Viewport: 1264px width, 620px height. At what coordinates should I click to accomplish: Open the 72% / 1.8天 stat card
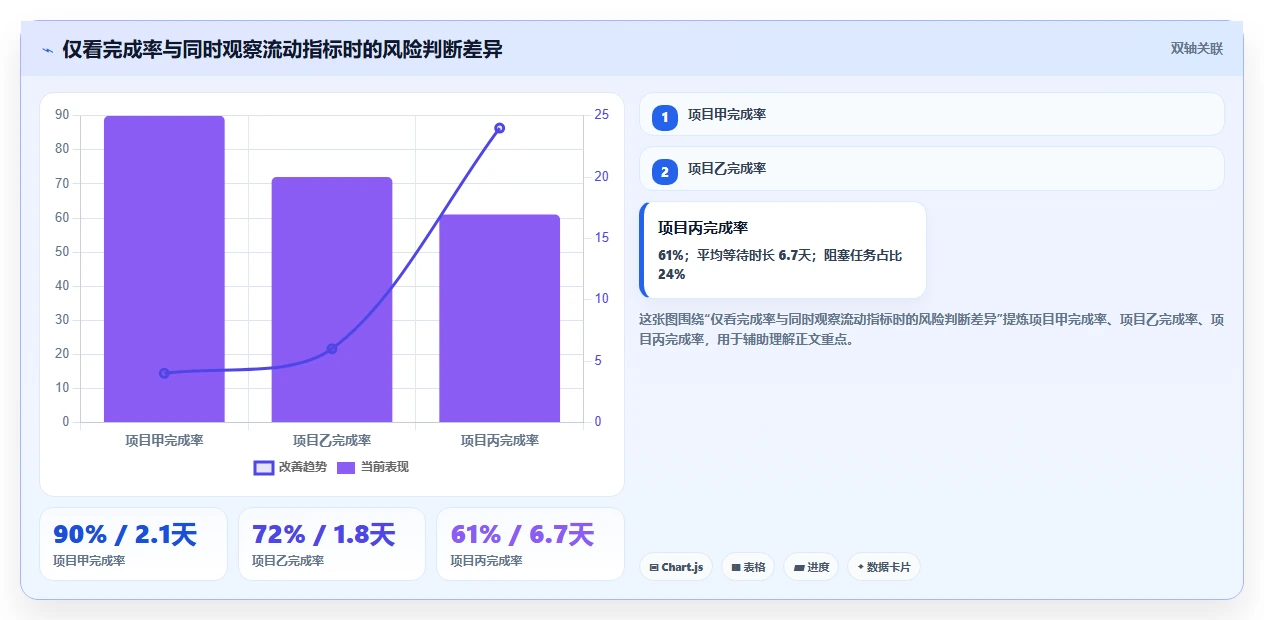tap(331, 544)
